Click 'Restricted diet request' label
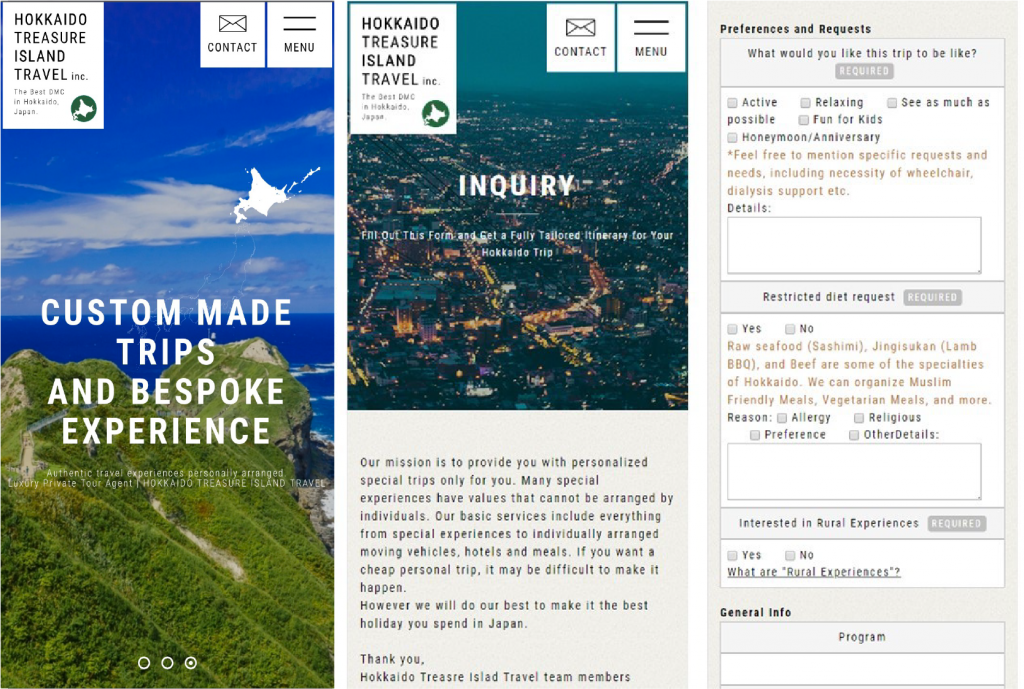1024x689 pixels. (x=829, y=297)
